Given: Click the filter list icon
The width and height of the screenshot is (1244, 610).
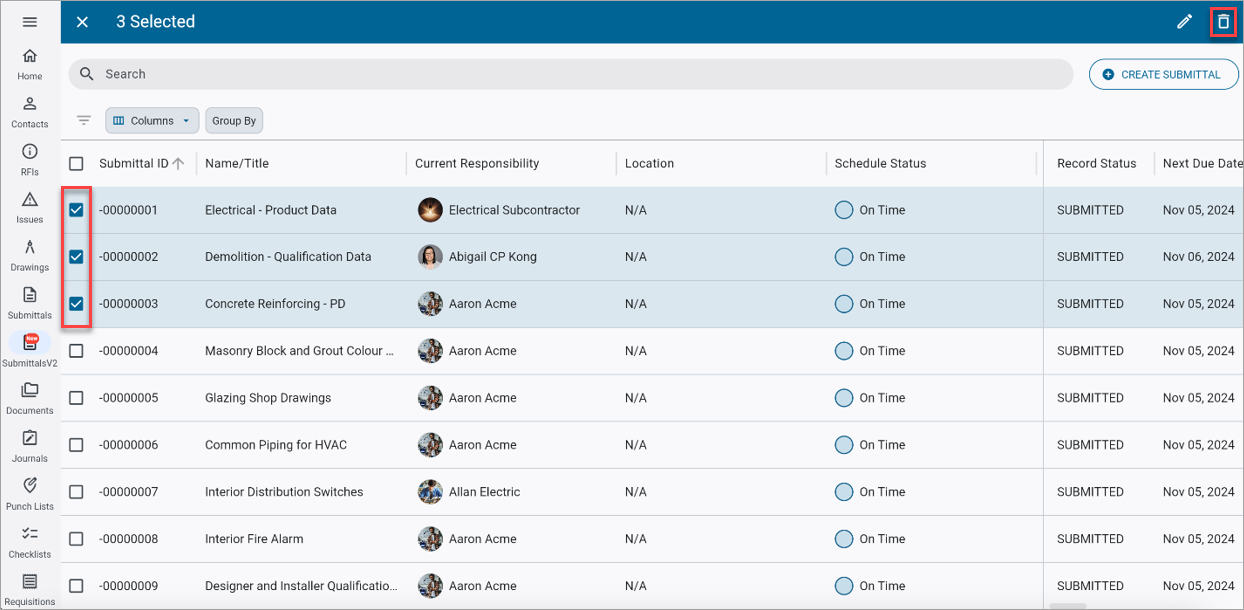Looking at the screenshot, I should [84, 120].
